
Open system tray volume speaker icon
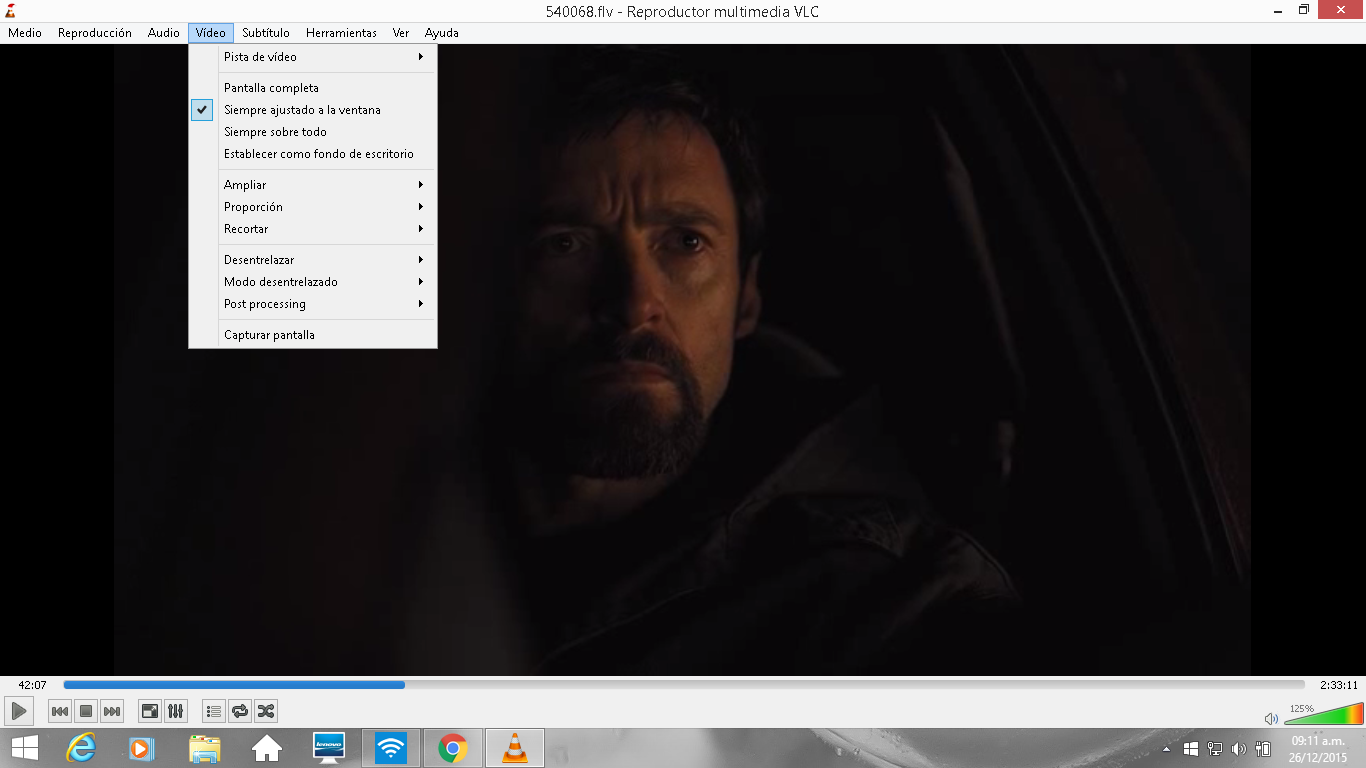pos(1239,748)
